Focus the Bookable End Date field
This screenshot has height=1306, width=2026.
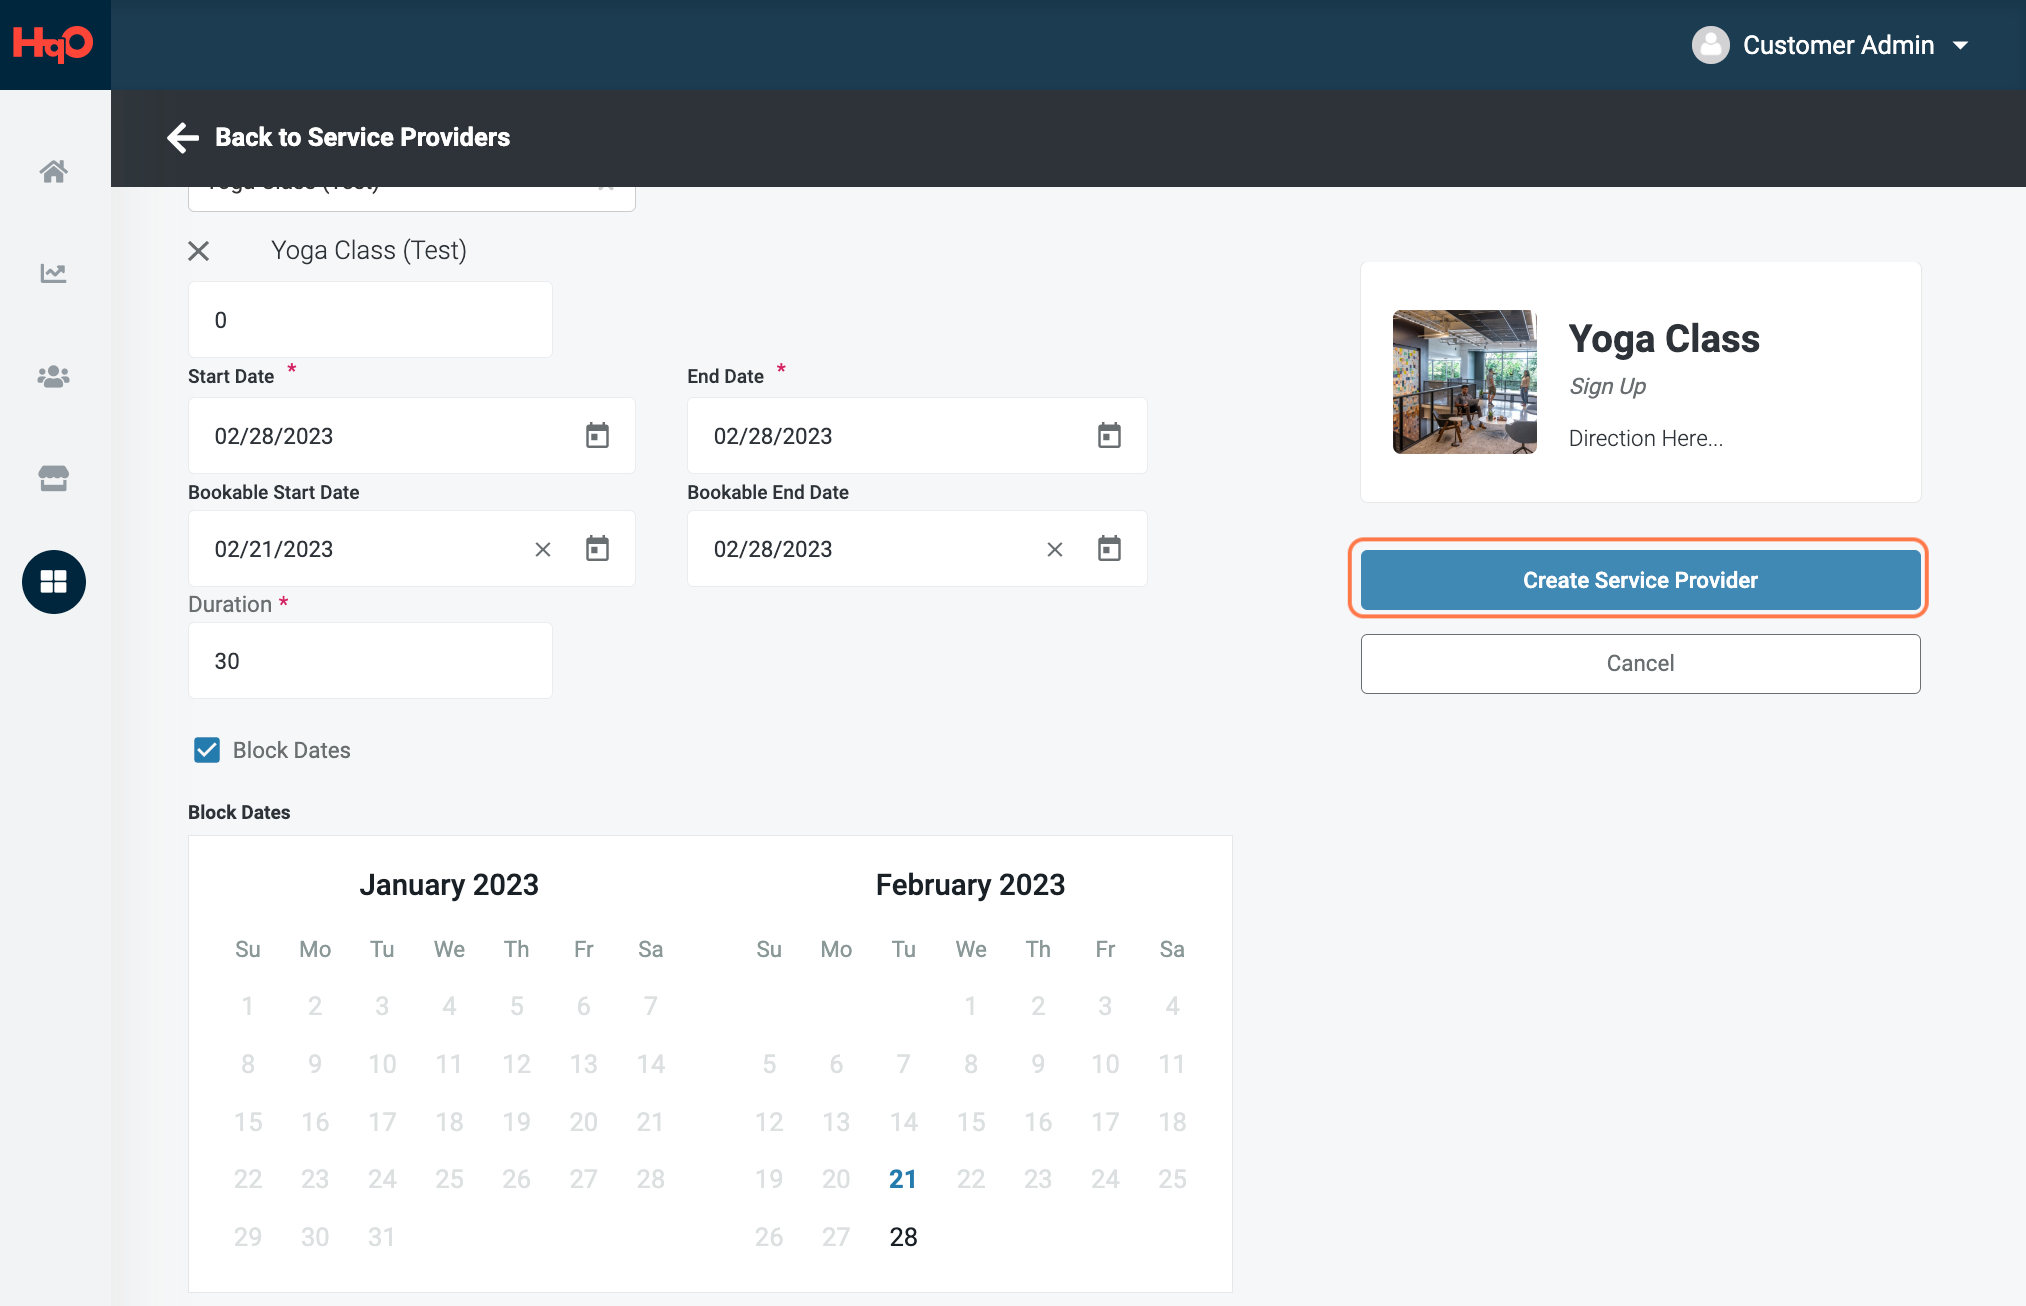916,549
